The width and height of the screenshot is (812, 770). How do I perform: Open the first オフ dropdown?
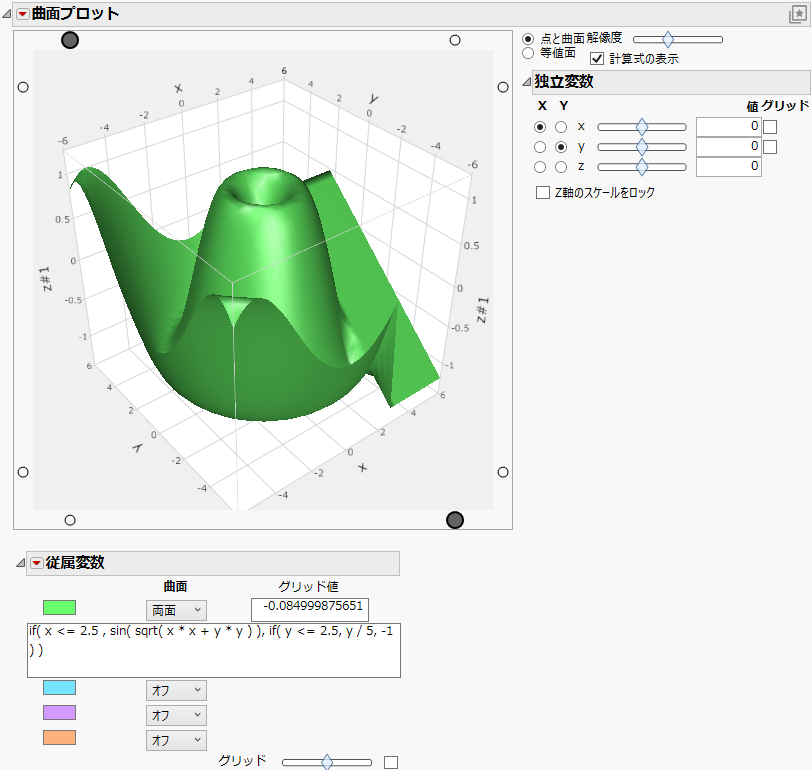point(176,689)
